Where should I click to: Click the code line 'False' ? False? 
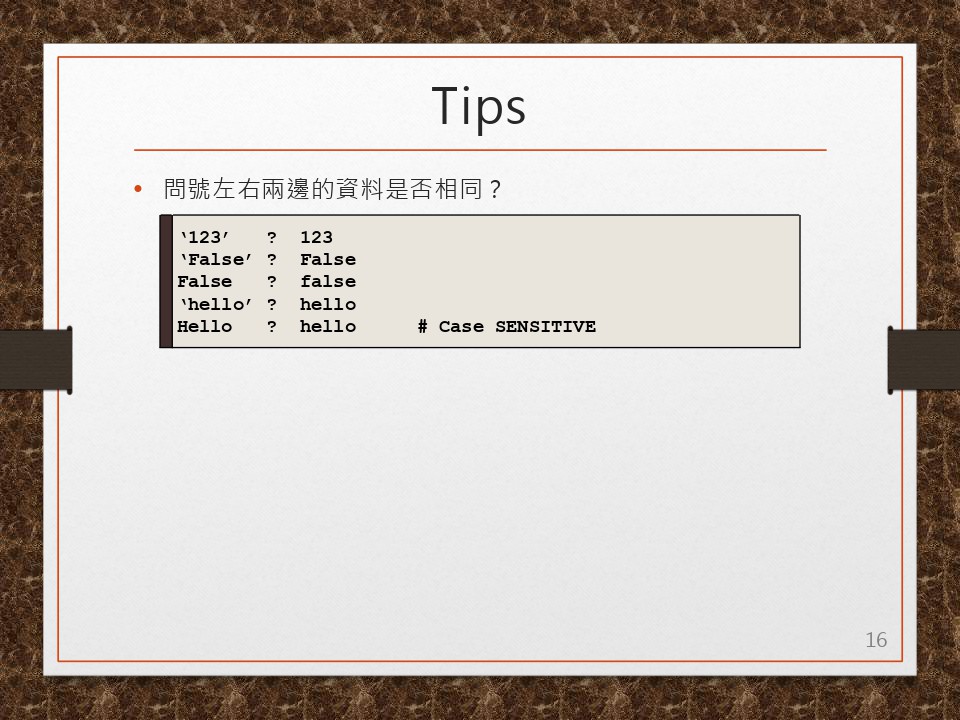click(x=267, y=260)
